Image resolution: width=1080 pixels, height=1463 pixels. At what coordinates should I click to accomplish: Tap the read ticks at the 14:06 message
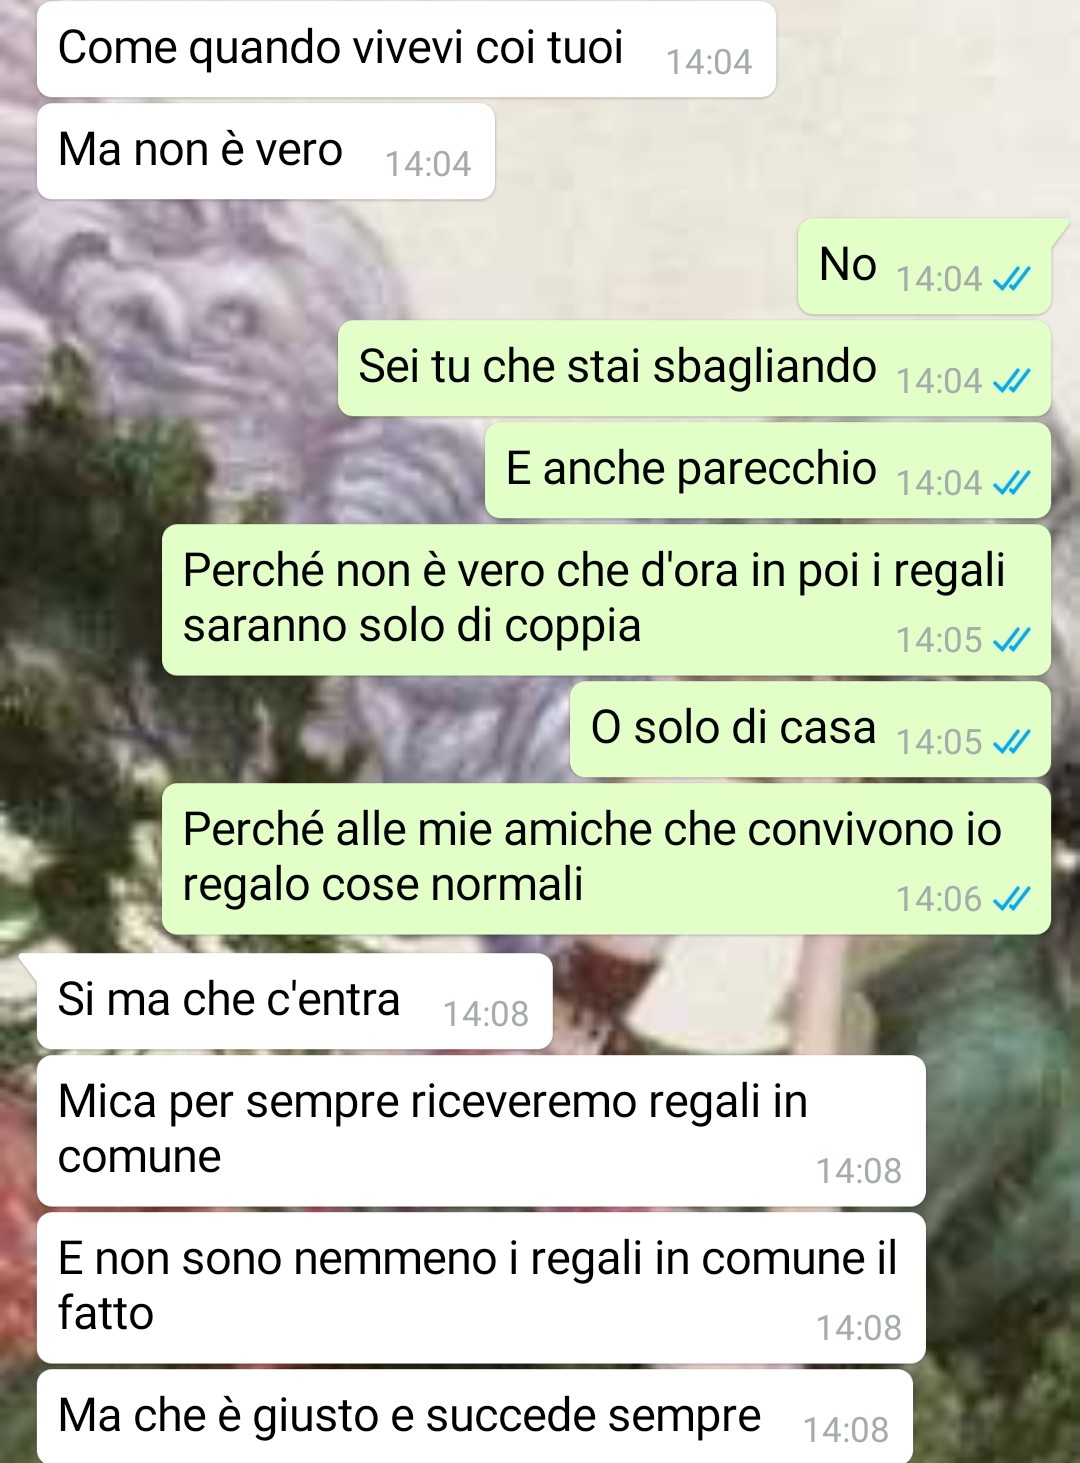click(x=1011, y=899)
